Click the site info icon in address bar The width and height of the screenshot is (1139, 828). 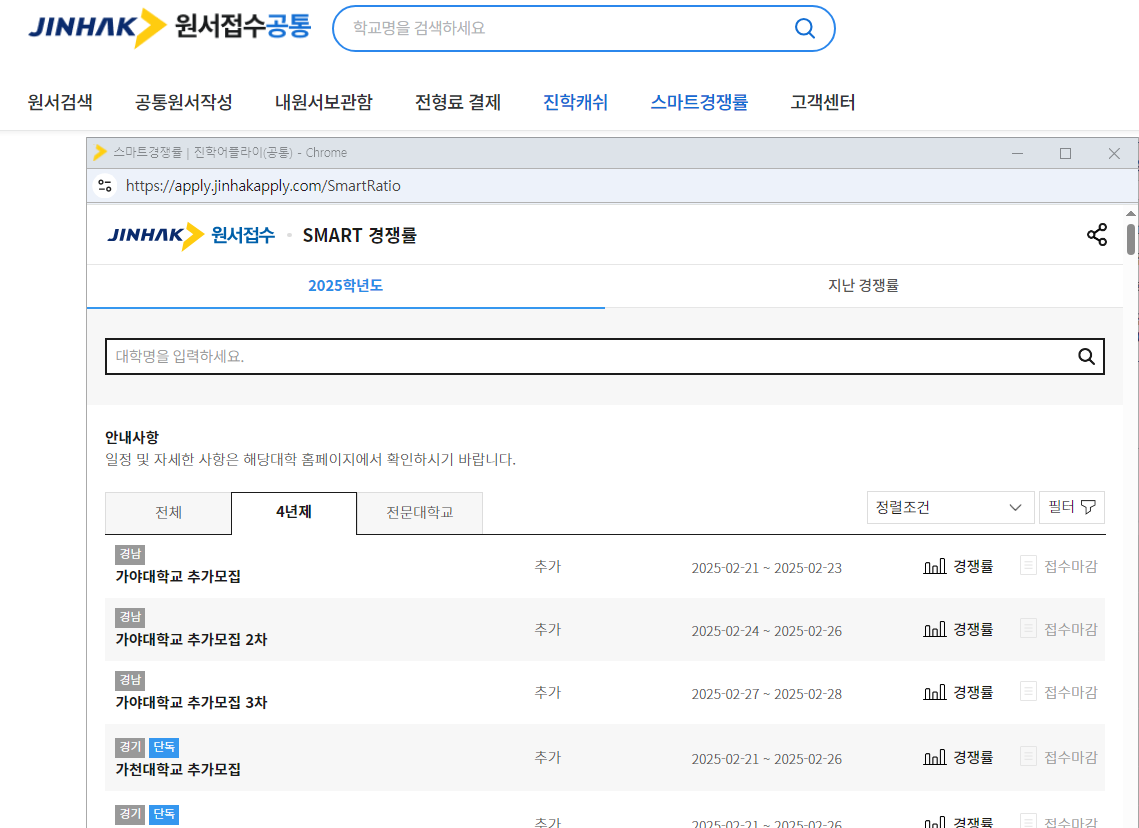pyautogui.click(x=105, y=186)
